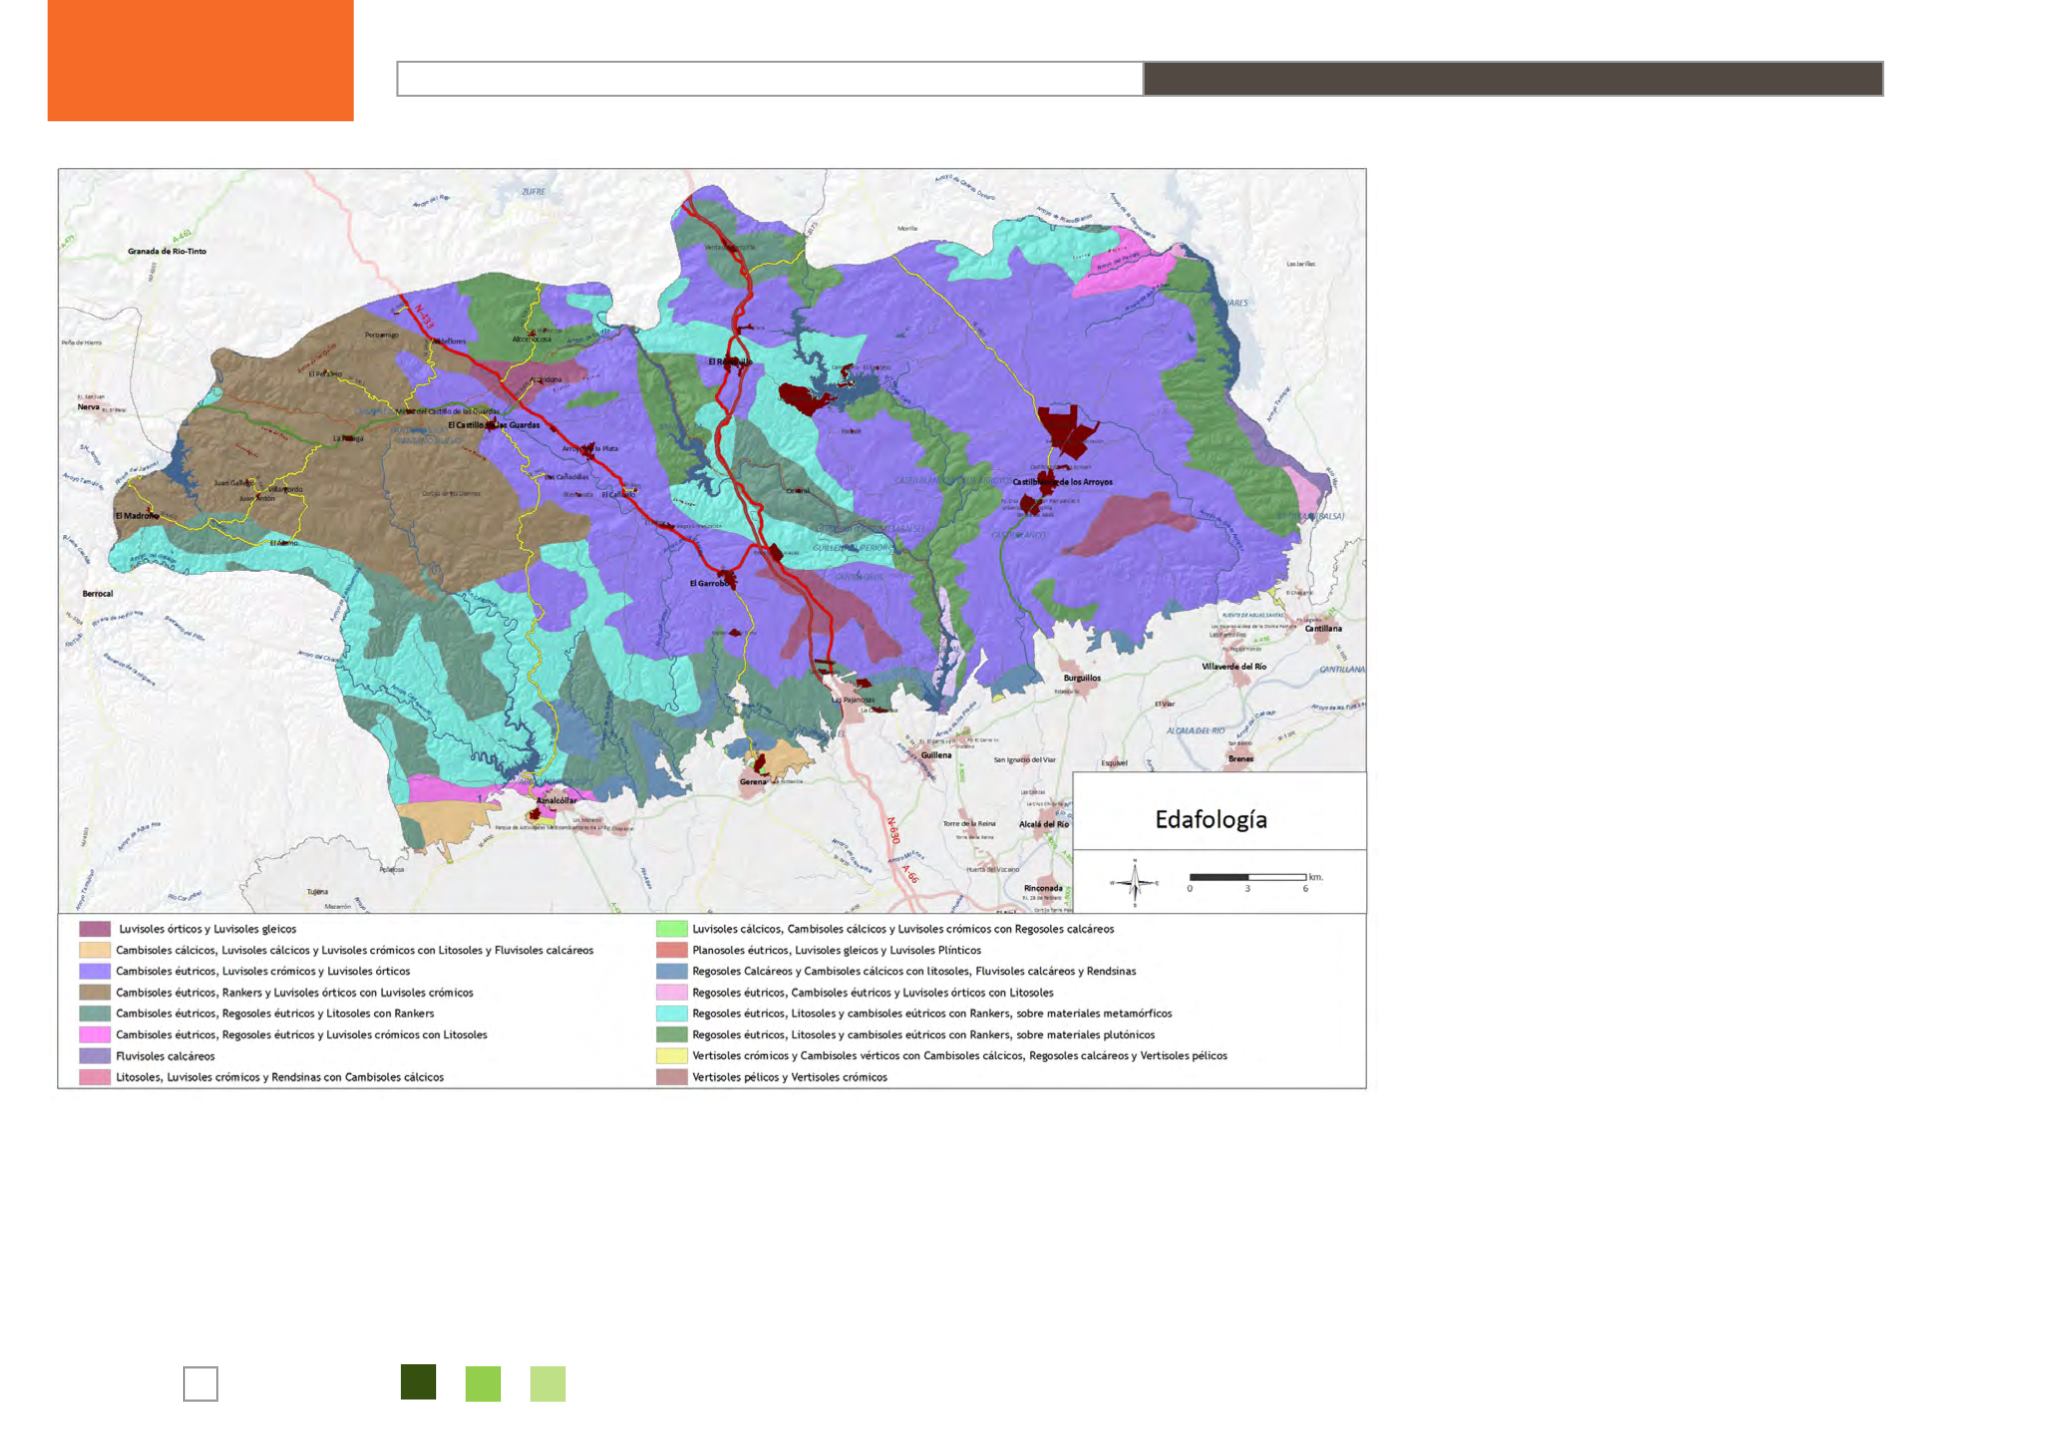Click blue swatch for Regosoles Calcáreos y Cambisoles cálcicos
2060x1454 pixels.
click(672, 971)
